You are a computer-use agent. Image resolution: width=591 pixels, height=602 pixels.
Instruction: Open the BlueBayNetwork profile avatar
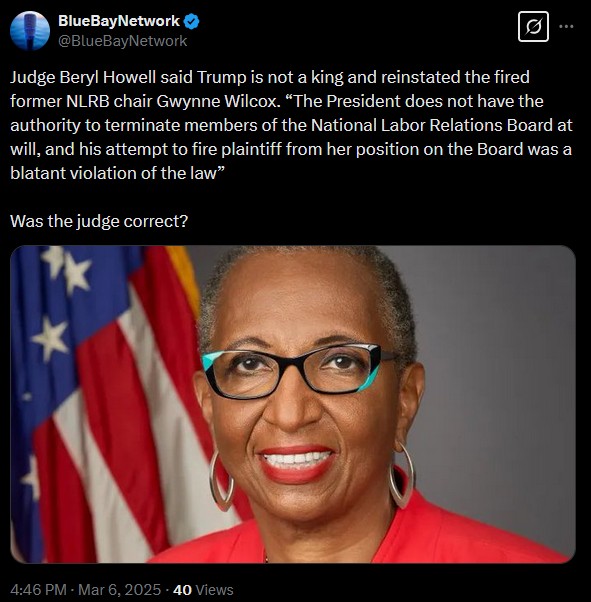(30, 31)
